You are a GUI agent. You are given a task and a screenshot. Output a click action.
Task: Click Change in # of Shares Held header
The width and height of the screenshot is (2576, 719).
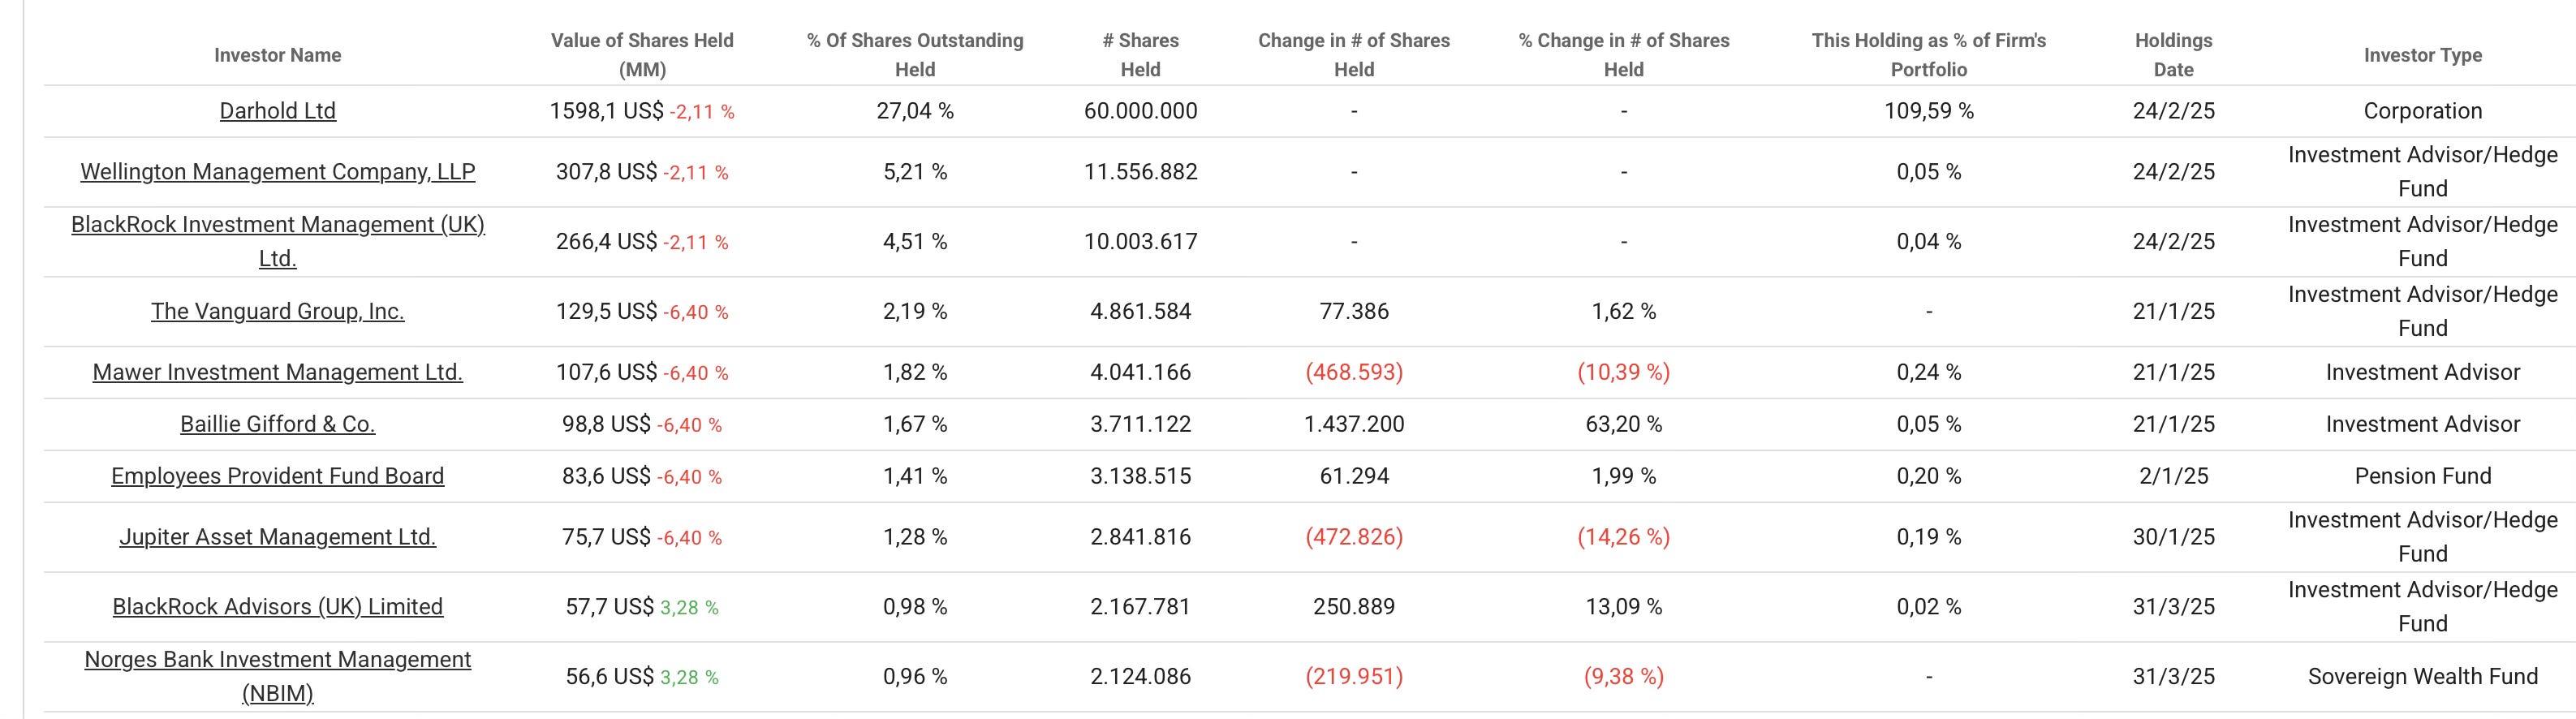[1353, 55]
